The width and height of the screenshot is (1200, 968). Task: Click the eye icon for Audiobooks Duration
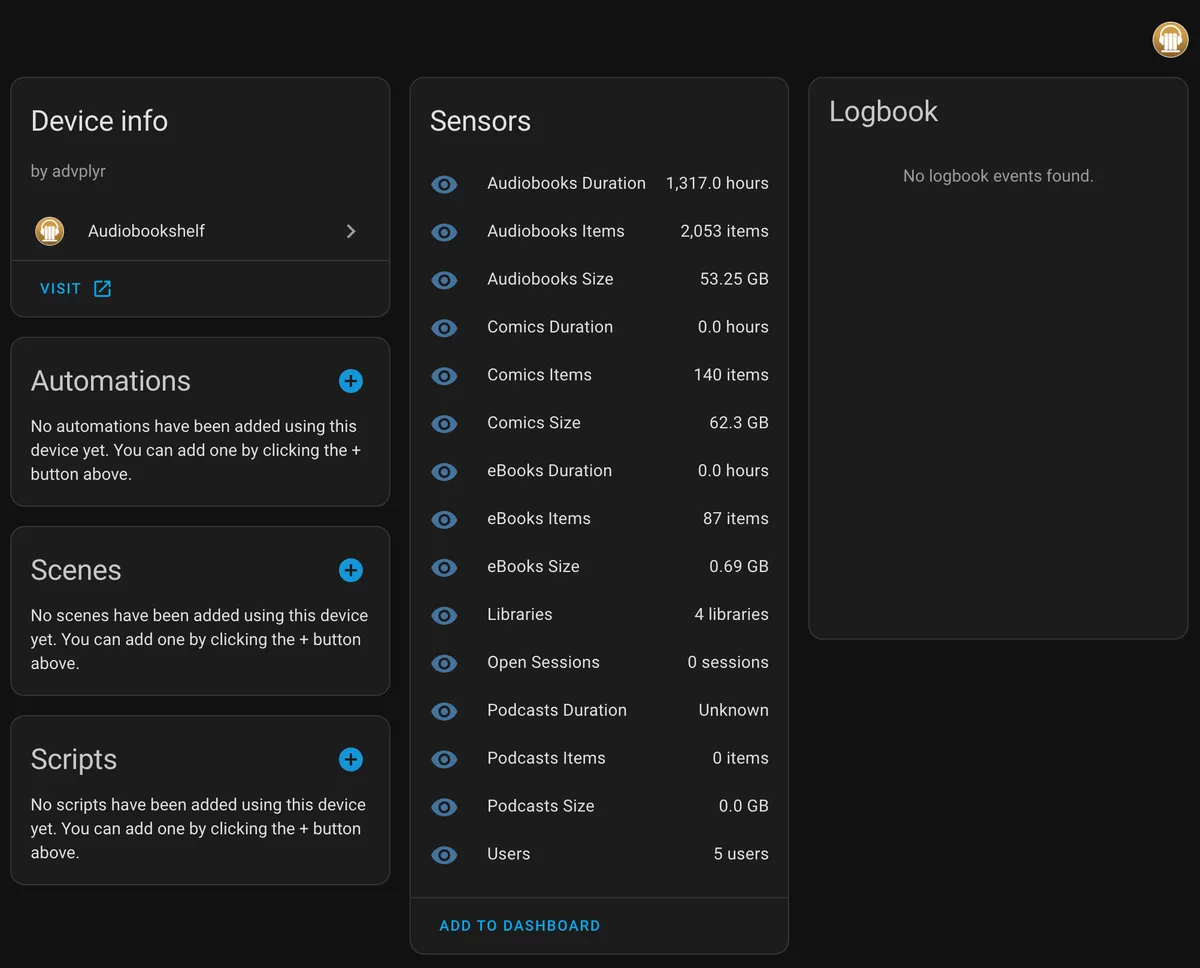(444, 184)
